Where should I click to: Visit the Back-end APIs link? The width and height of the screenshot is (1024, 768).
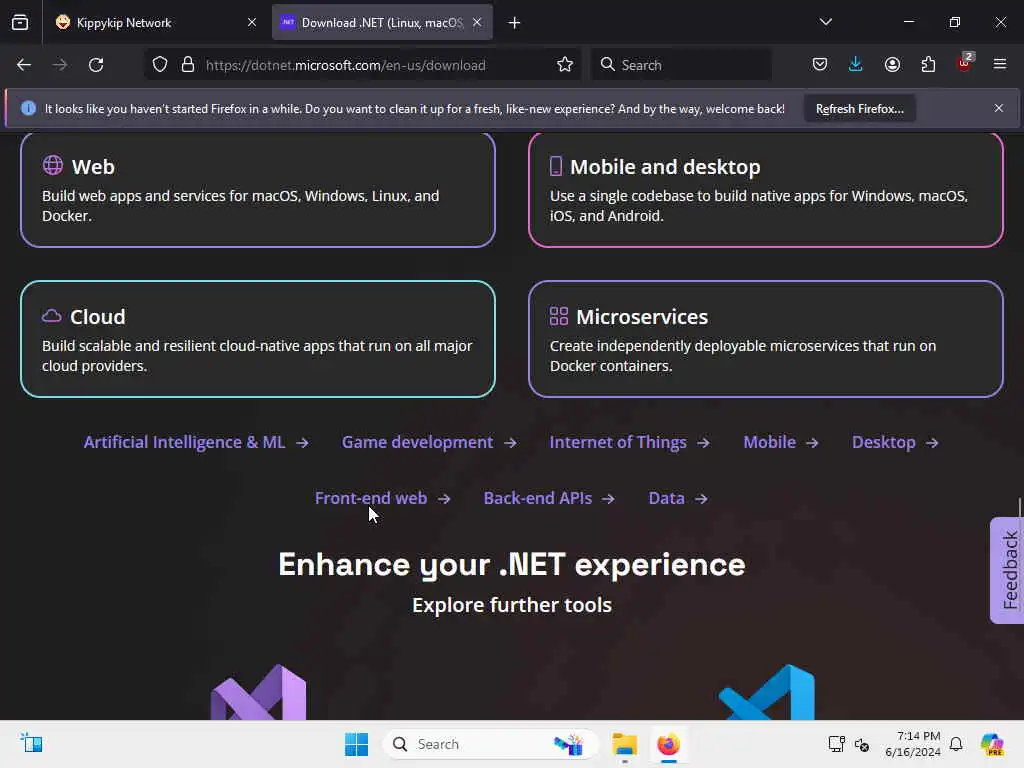tap(549, 498)
